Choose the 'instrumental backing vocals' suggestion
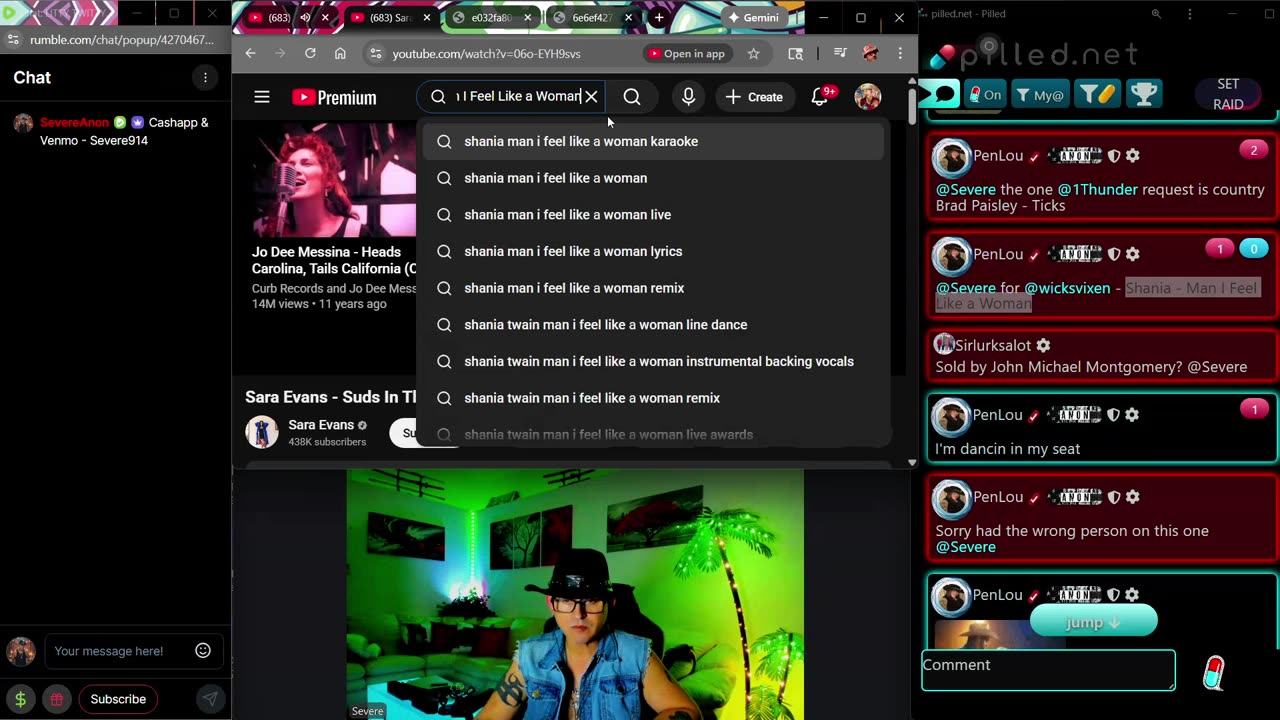 [654, 361]
